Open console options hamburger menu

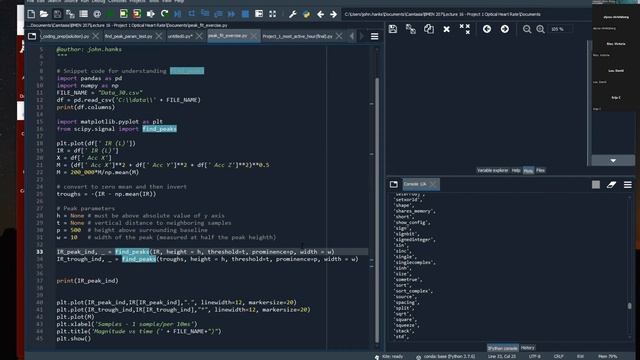click(628, 185)
